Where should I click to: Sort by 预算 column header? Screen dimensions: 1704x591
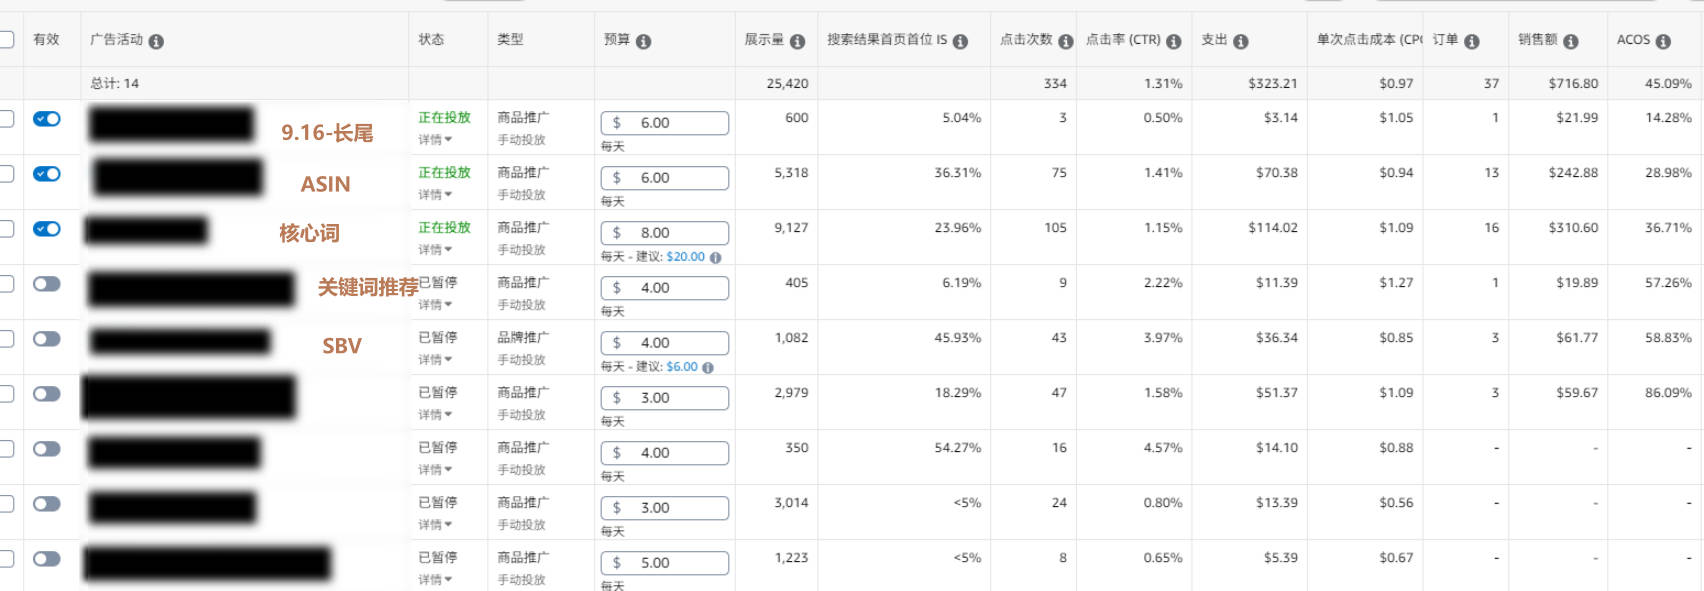tap(617, 40)
